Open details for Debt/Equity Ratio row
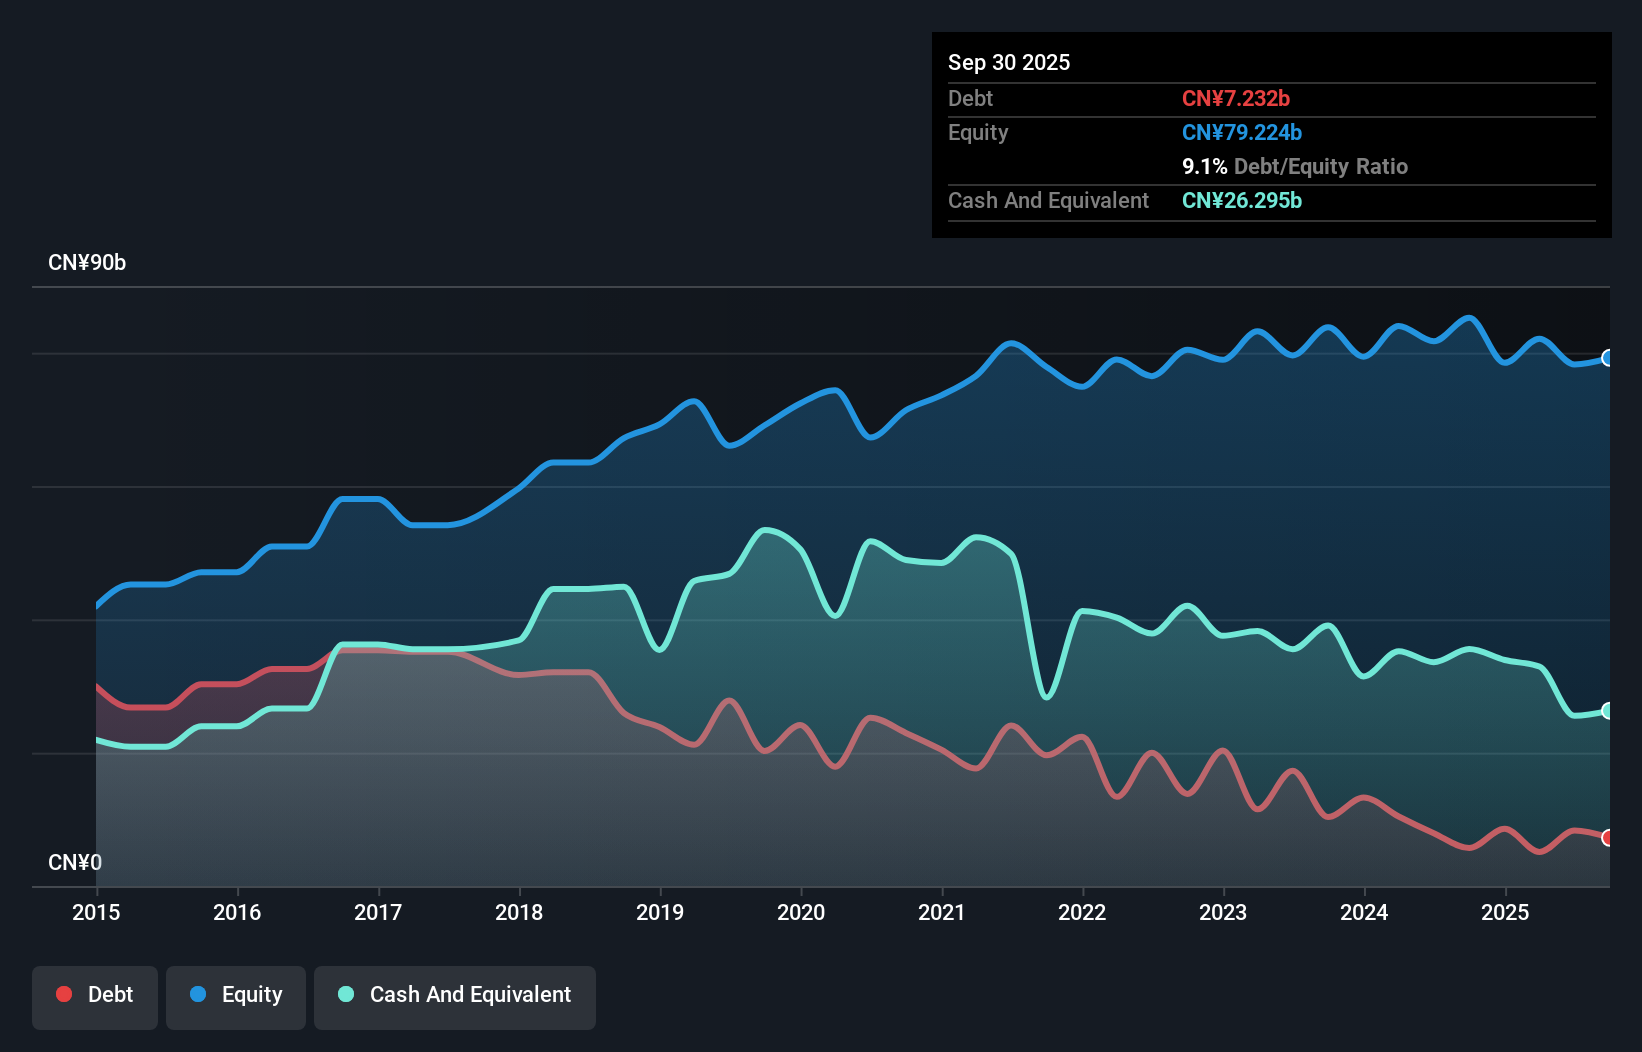Image resolution: width=1642 pixels, height=1052 pixels. tap(1295, 166)
